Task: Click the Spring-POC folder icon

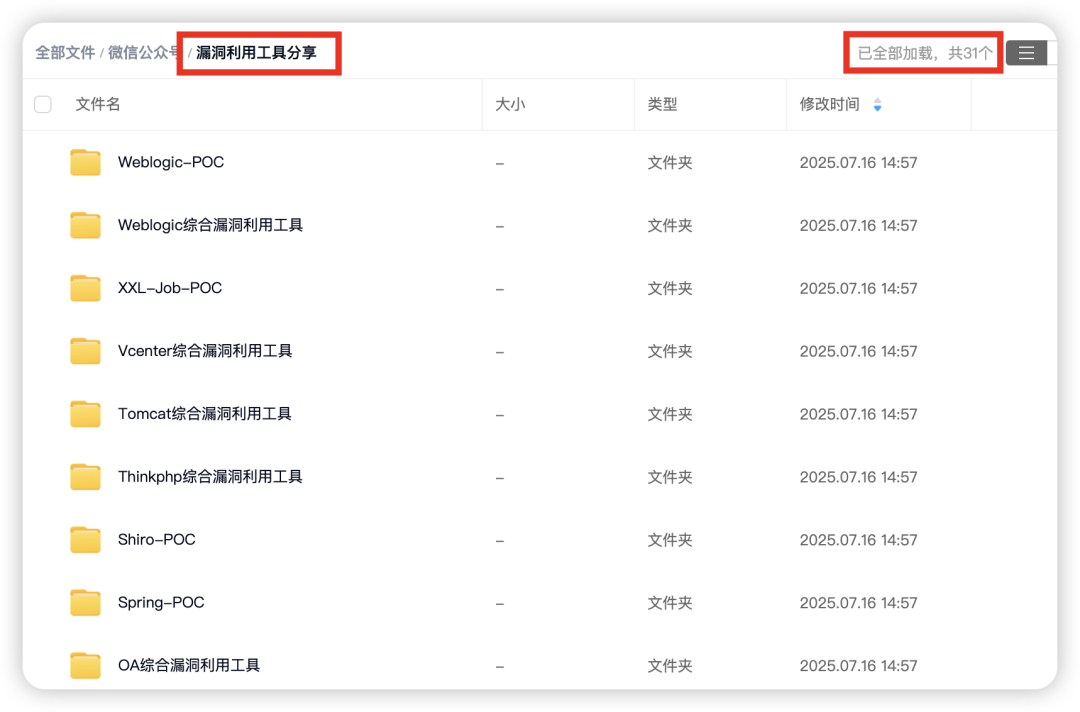Action: (85, 603)
